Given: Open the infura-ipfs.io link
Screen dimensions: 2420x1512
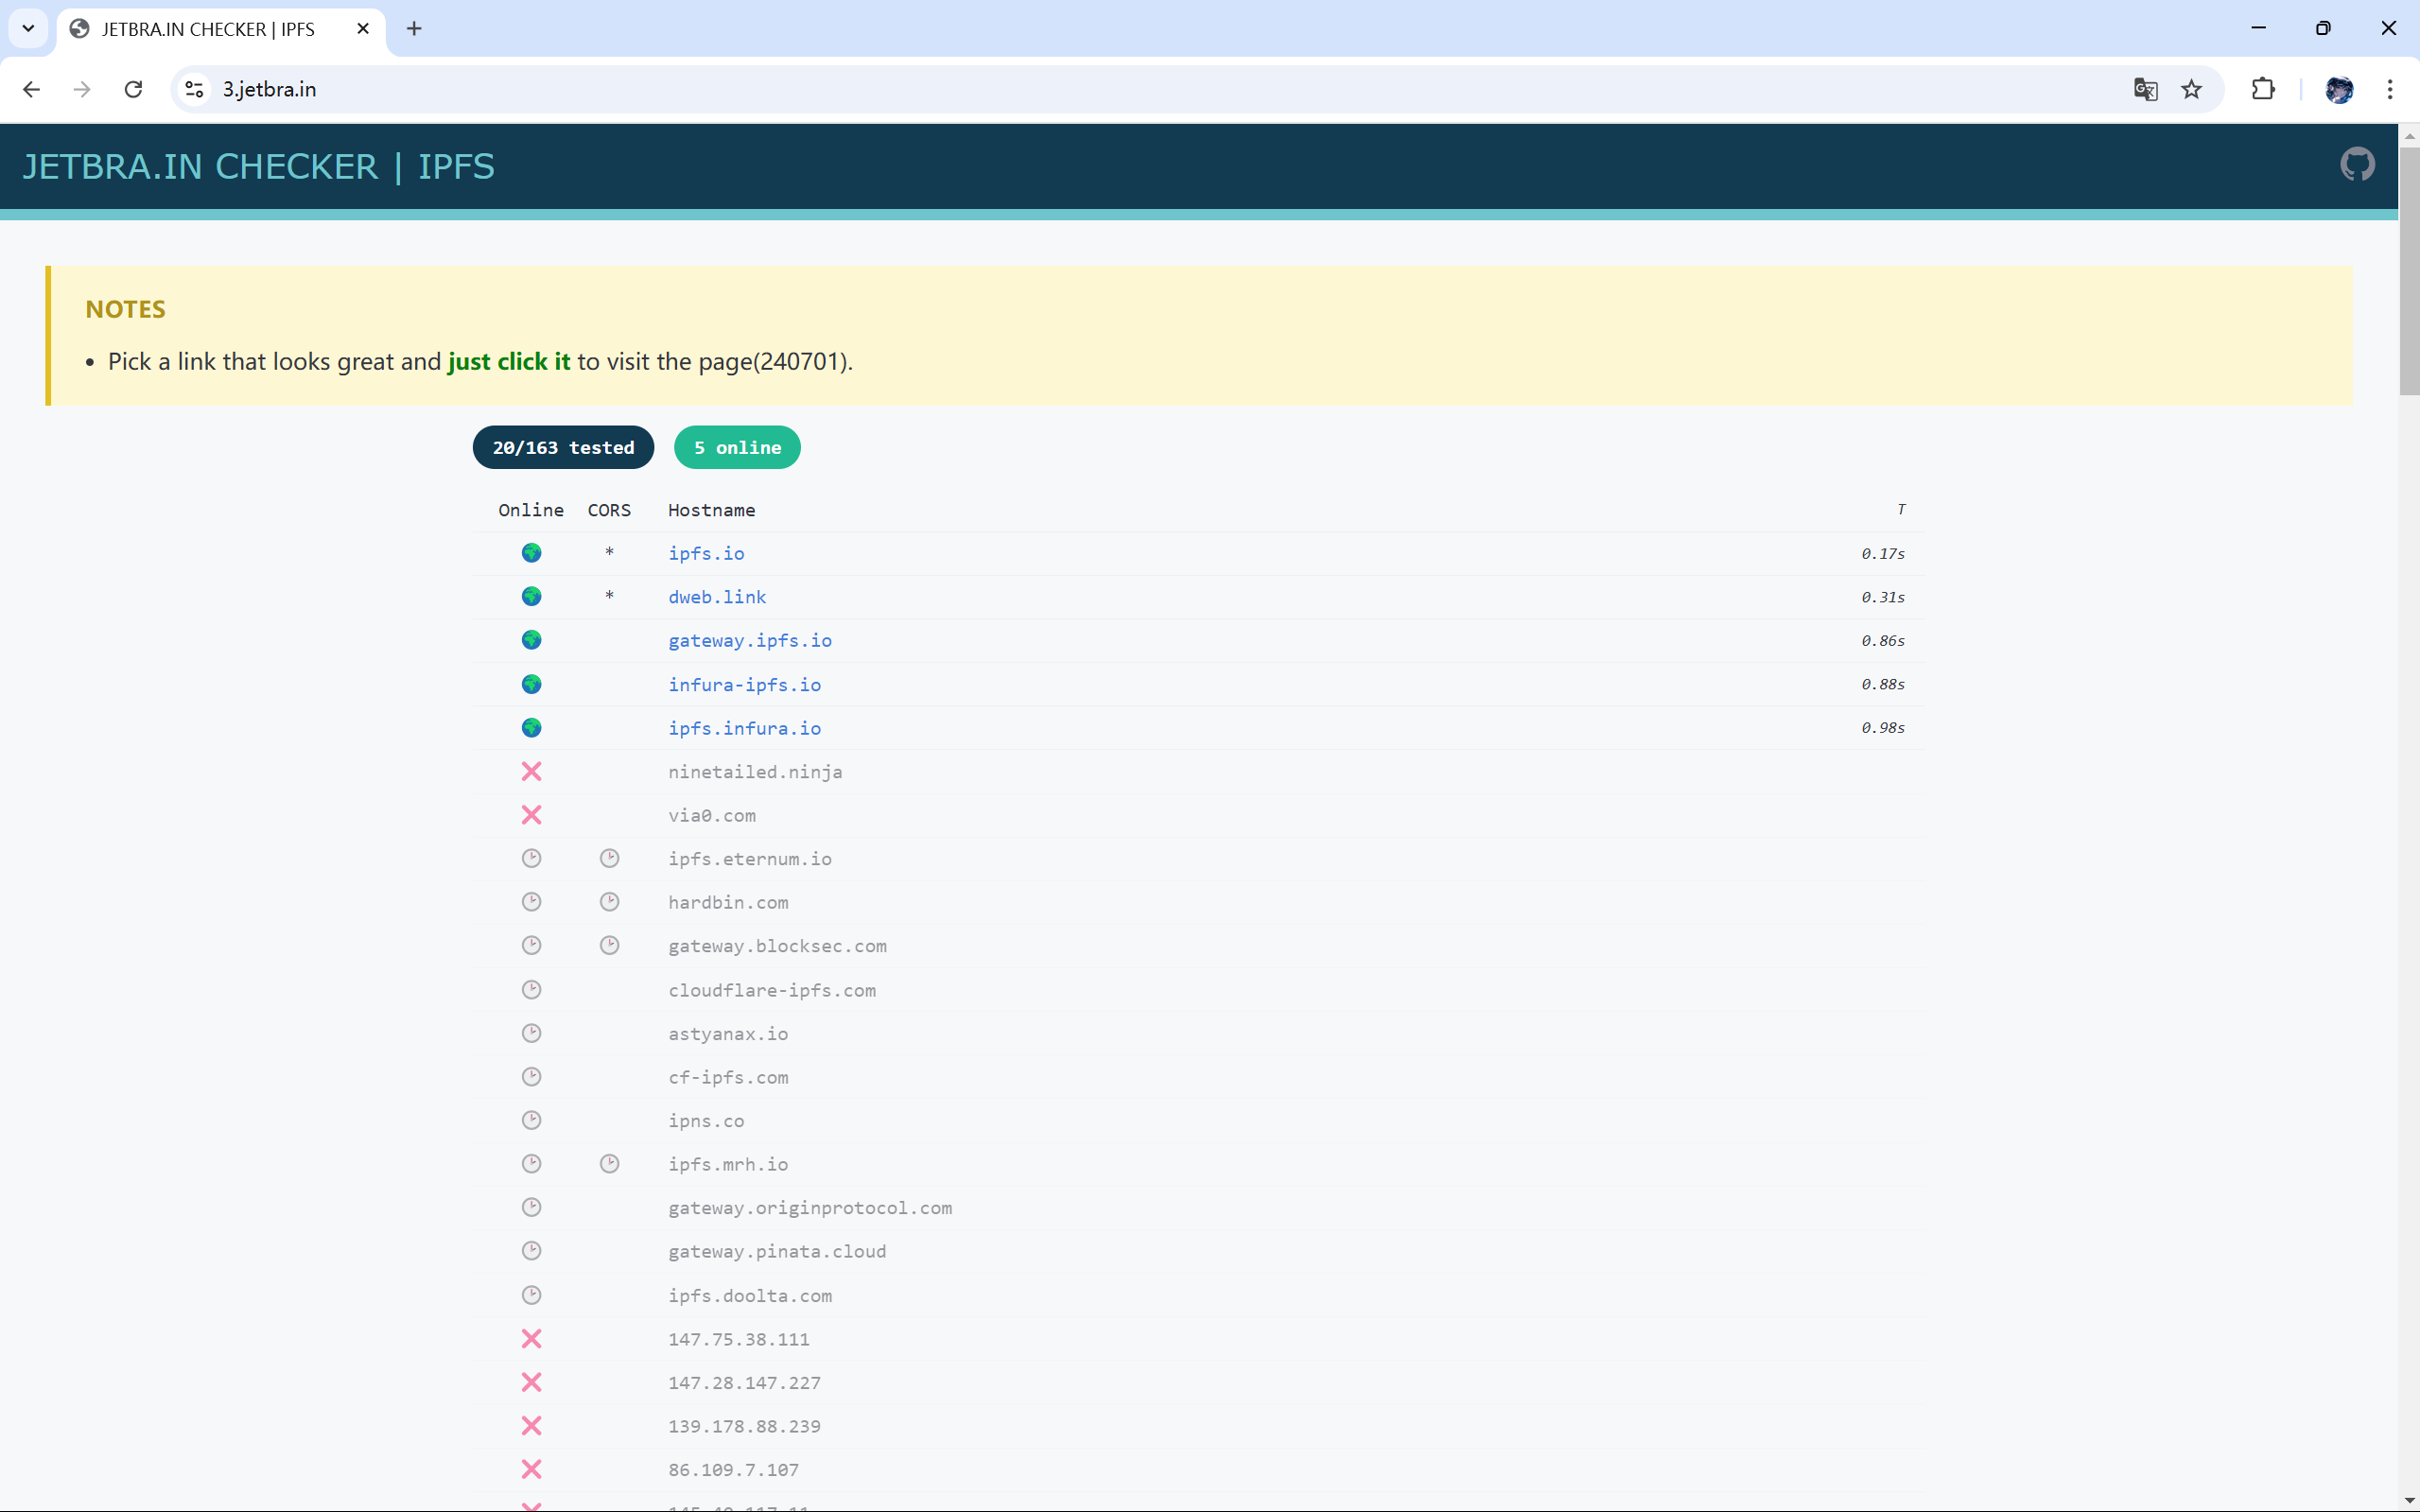Looking at the screenshot, I should click(x=745, y=684).
